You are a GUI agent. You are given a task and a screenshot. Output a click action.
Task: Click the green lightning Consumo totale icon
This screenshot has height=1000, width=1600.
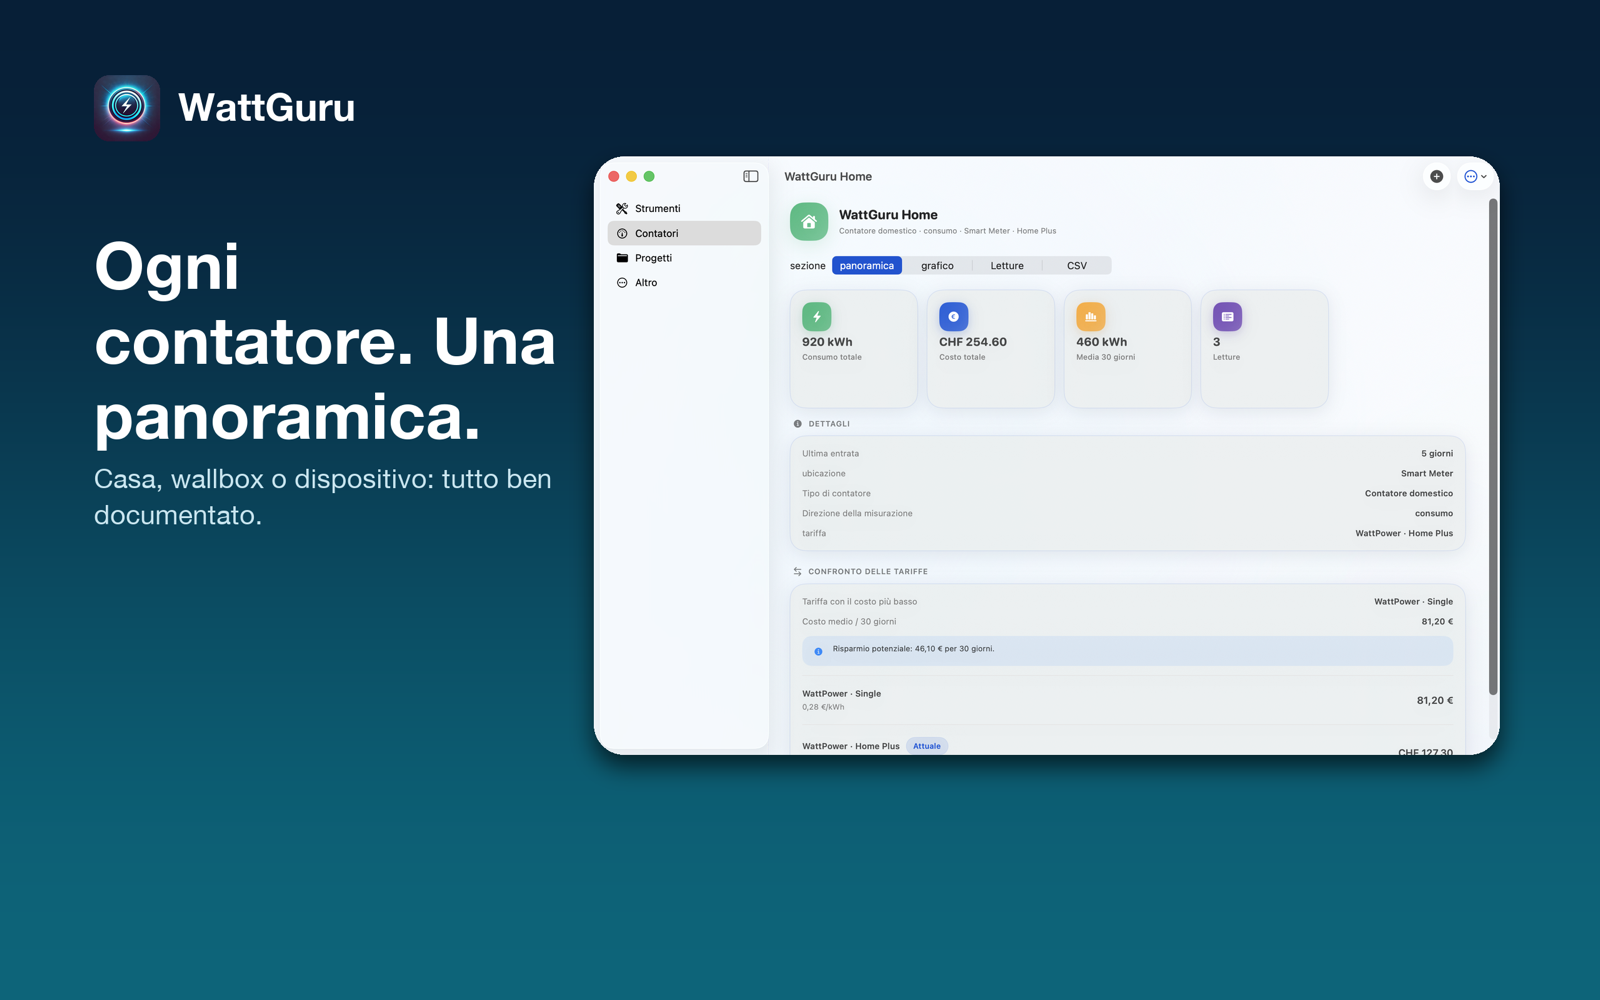tap(817, 317)
